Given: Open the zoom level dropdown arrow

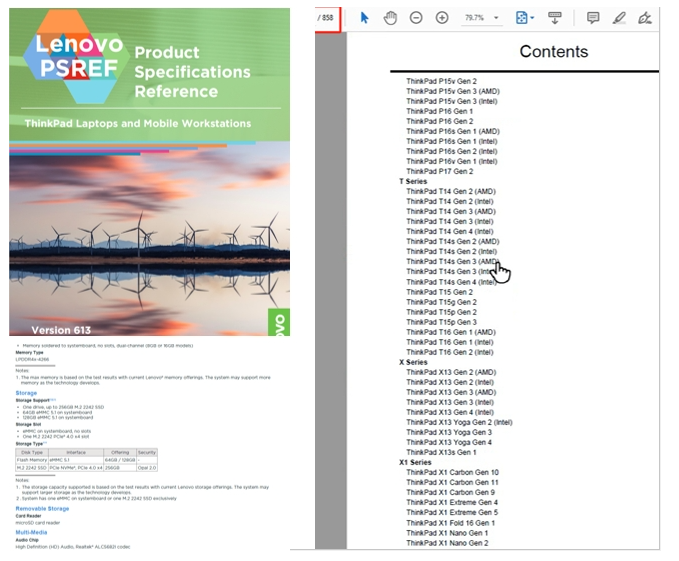Looking at the screenshot, I should [496, 18].
